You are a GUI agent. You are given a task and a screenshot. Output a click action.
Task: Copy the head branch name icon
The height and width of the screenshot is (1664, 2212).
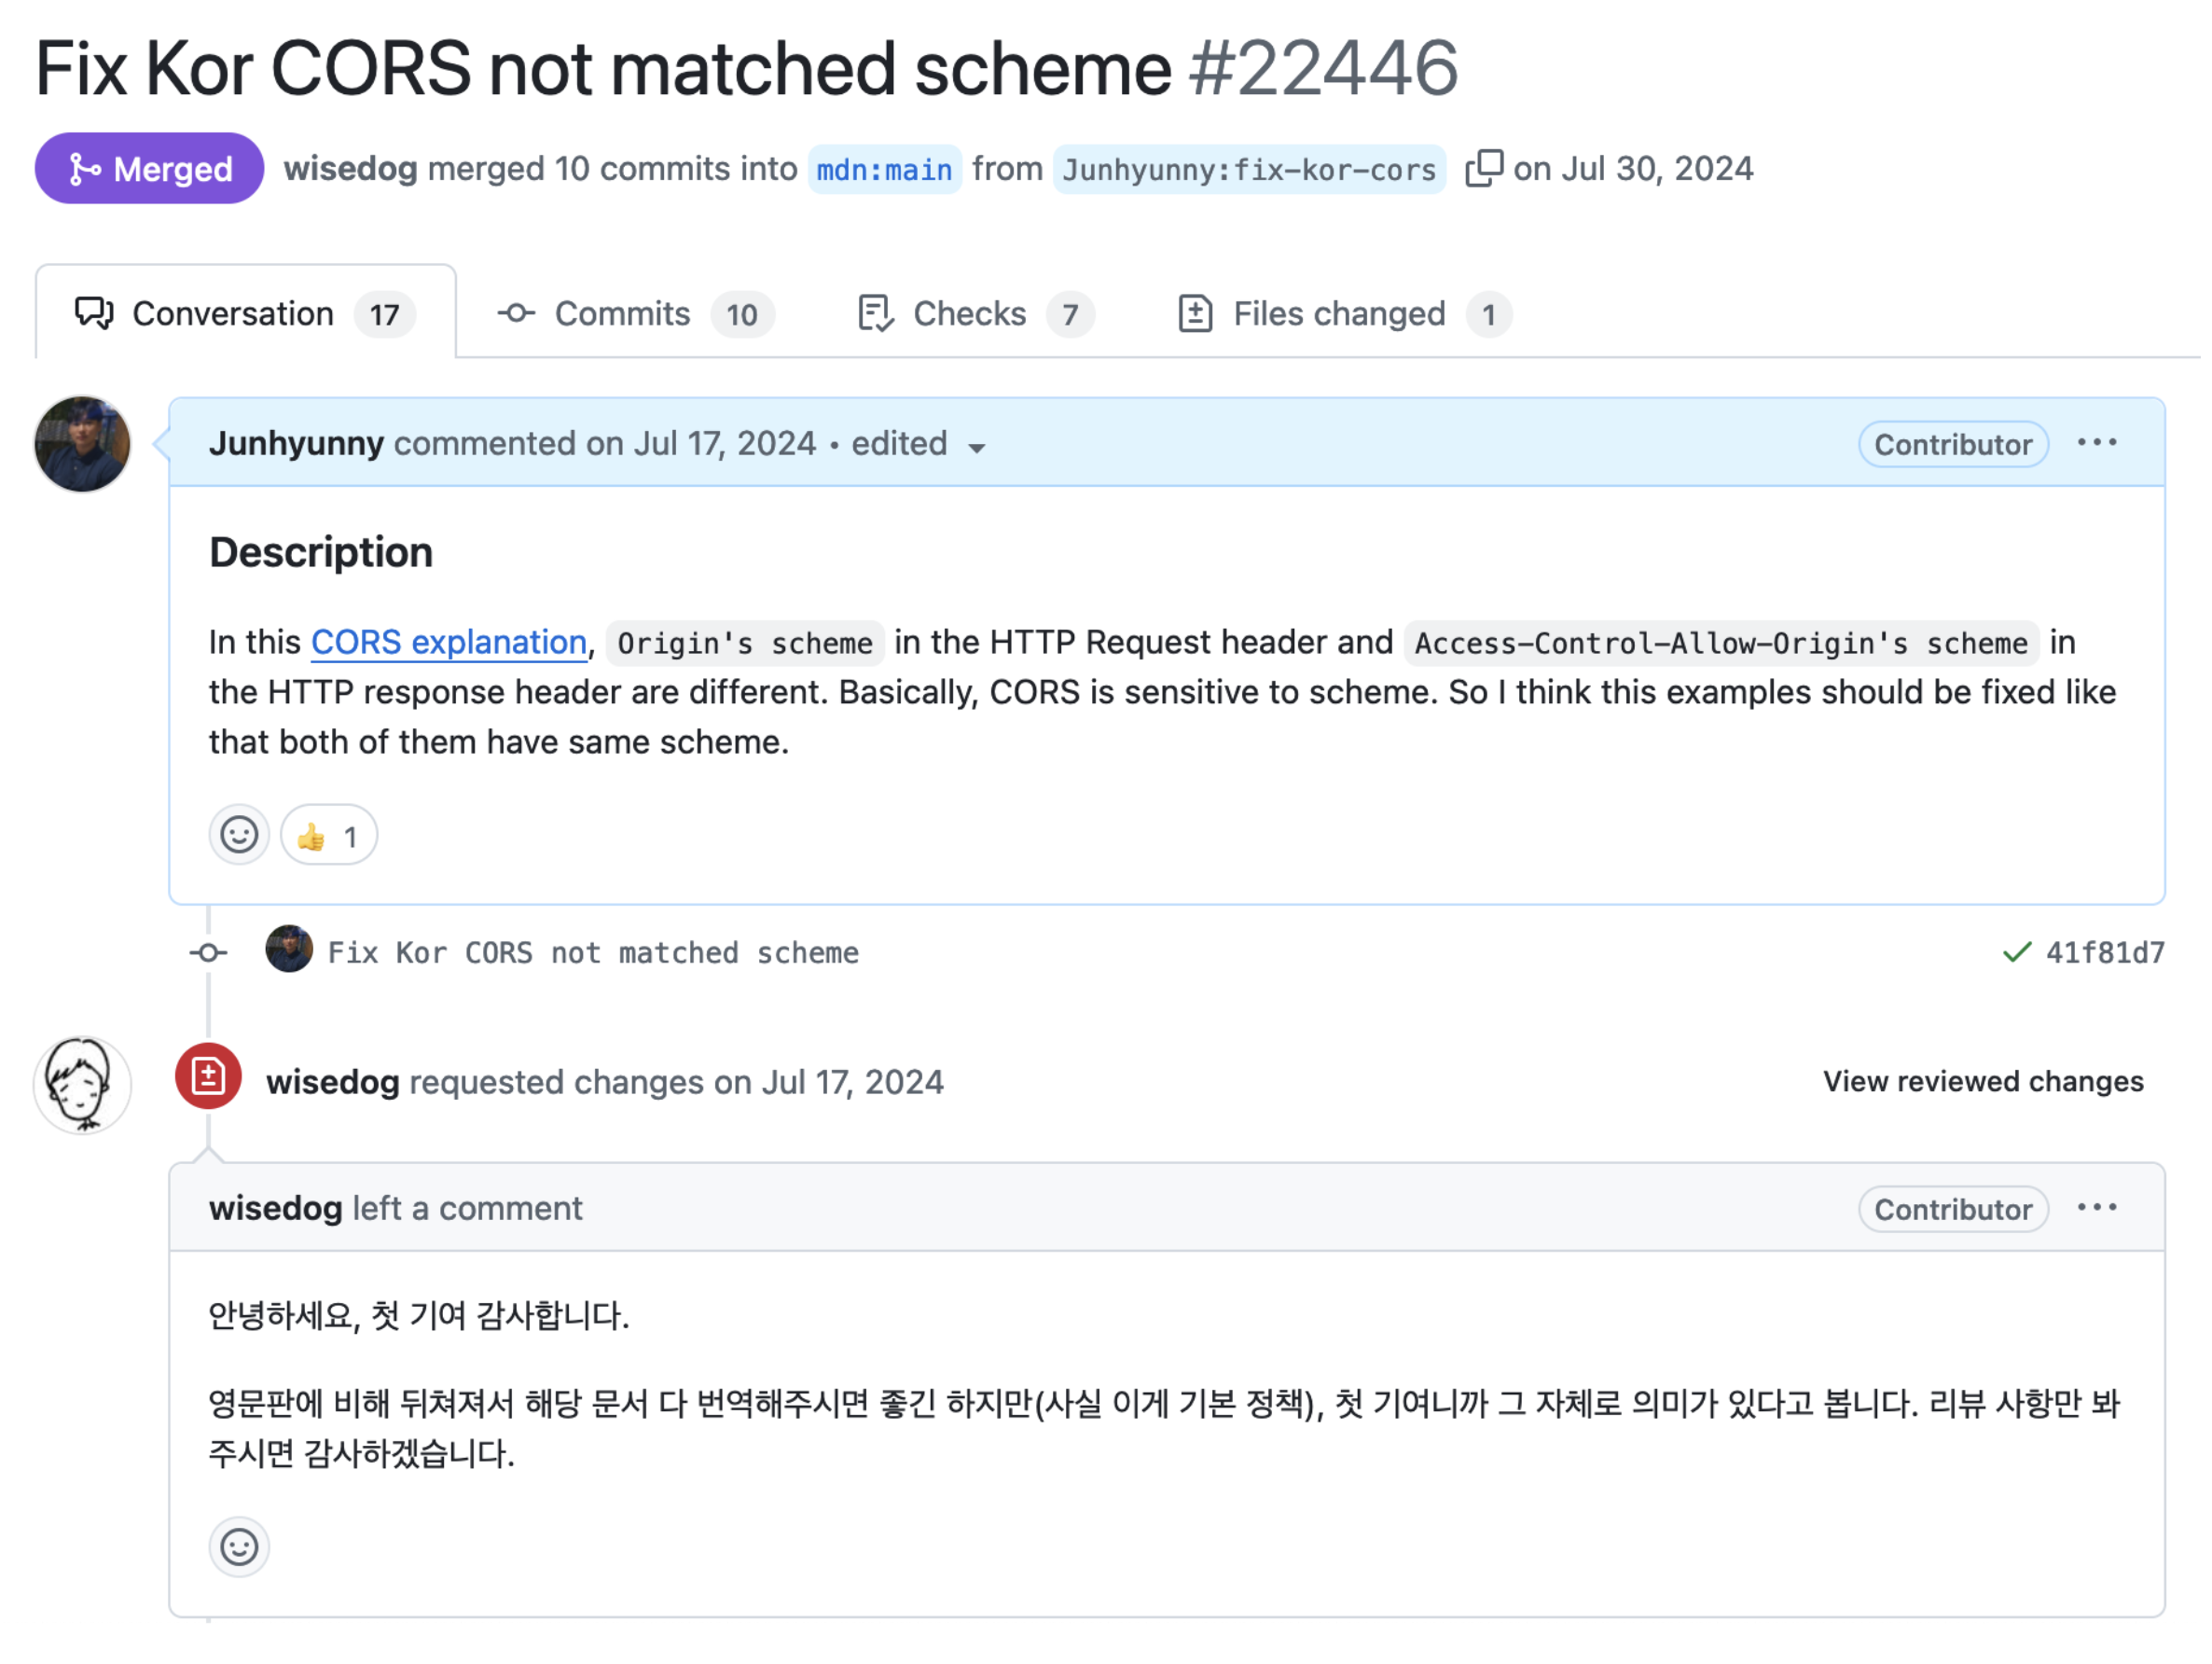pos(1483,168)
